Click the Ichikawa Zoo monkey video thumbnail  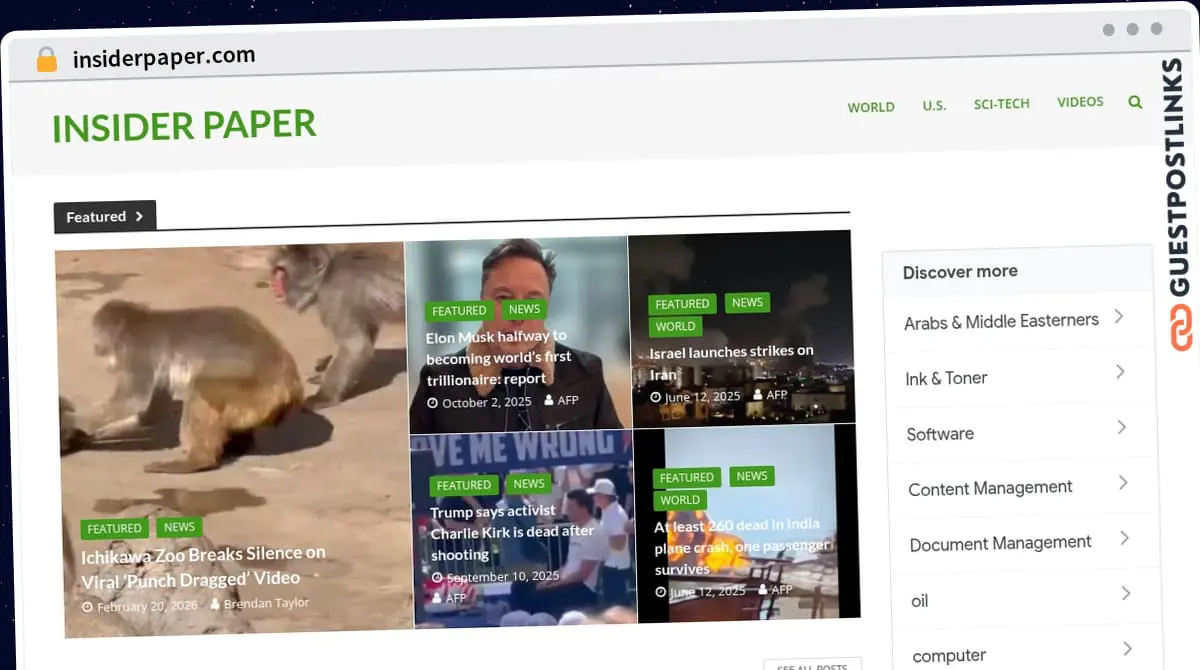(229, 420)
